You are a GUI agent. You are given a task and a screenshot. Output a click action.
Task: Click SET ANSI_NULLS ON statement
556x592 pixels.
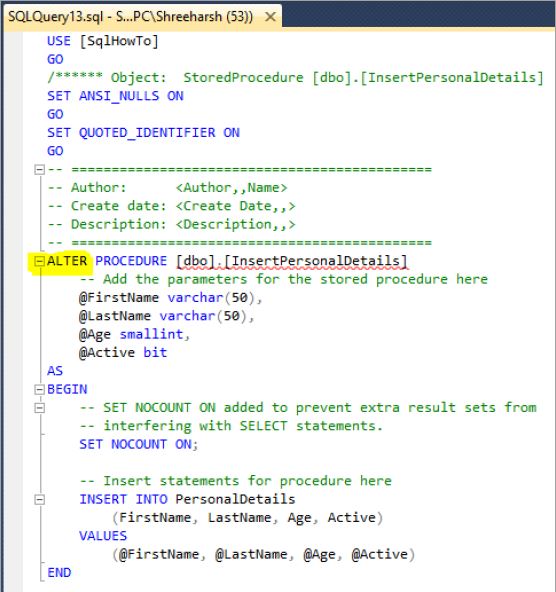tap(116, 96)
